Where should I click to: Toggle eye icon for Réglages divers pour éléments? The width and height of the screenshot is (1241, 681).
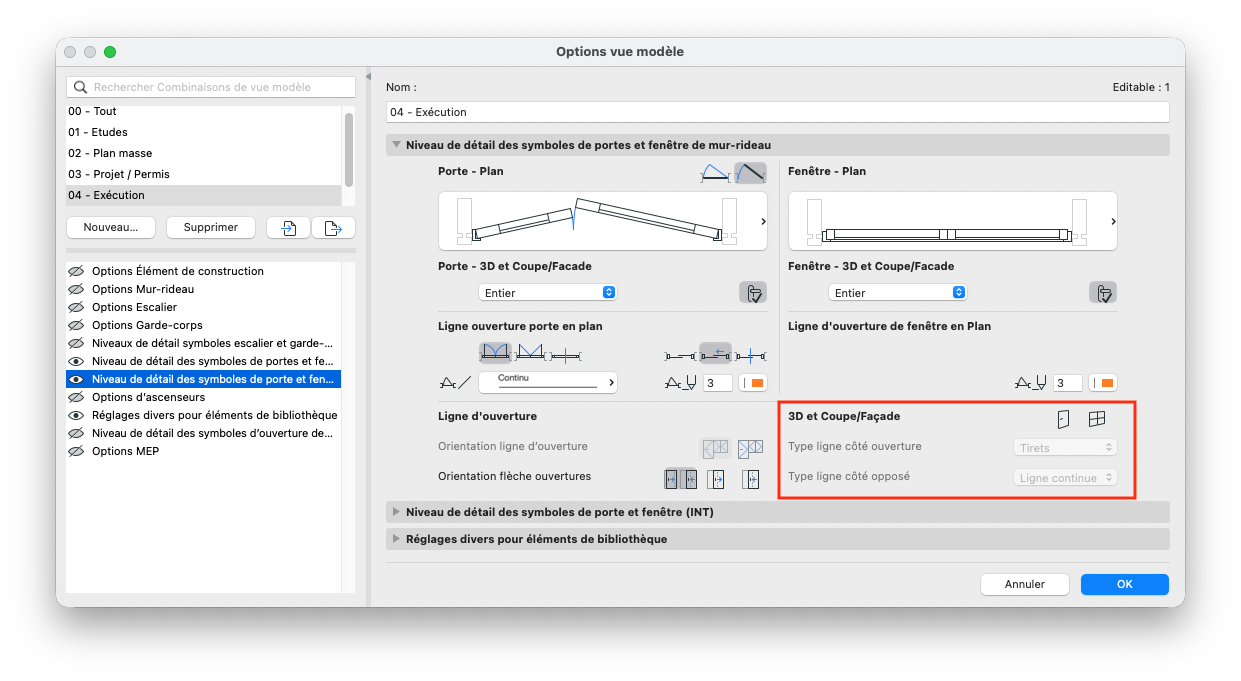pyautogui.click(x=75, y=415)
